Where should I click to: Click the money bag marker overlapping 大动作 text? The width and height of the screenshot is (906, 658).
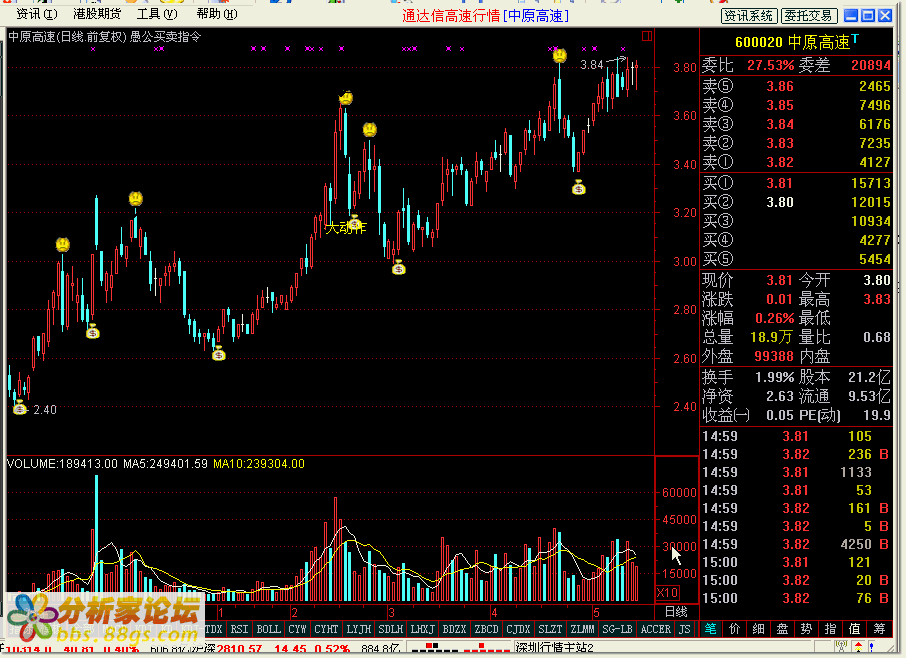click(x=354, y=222)
